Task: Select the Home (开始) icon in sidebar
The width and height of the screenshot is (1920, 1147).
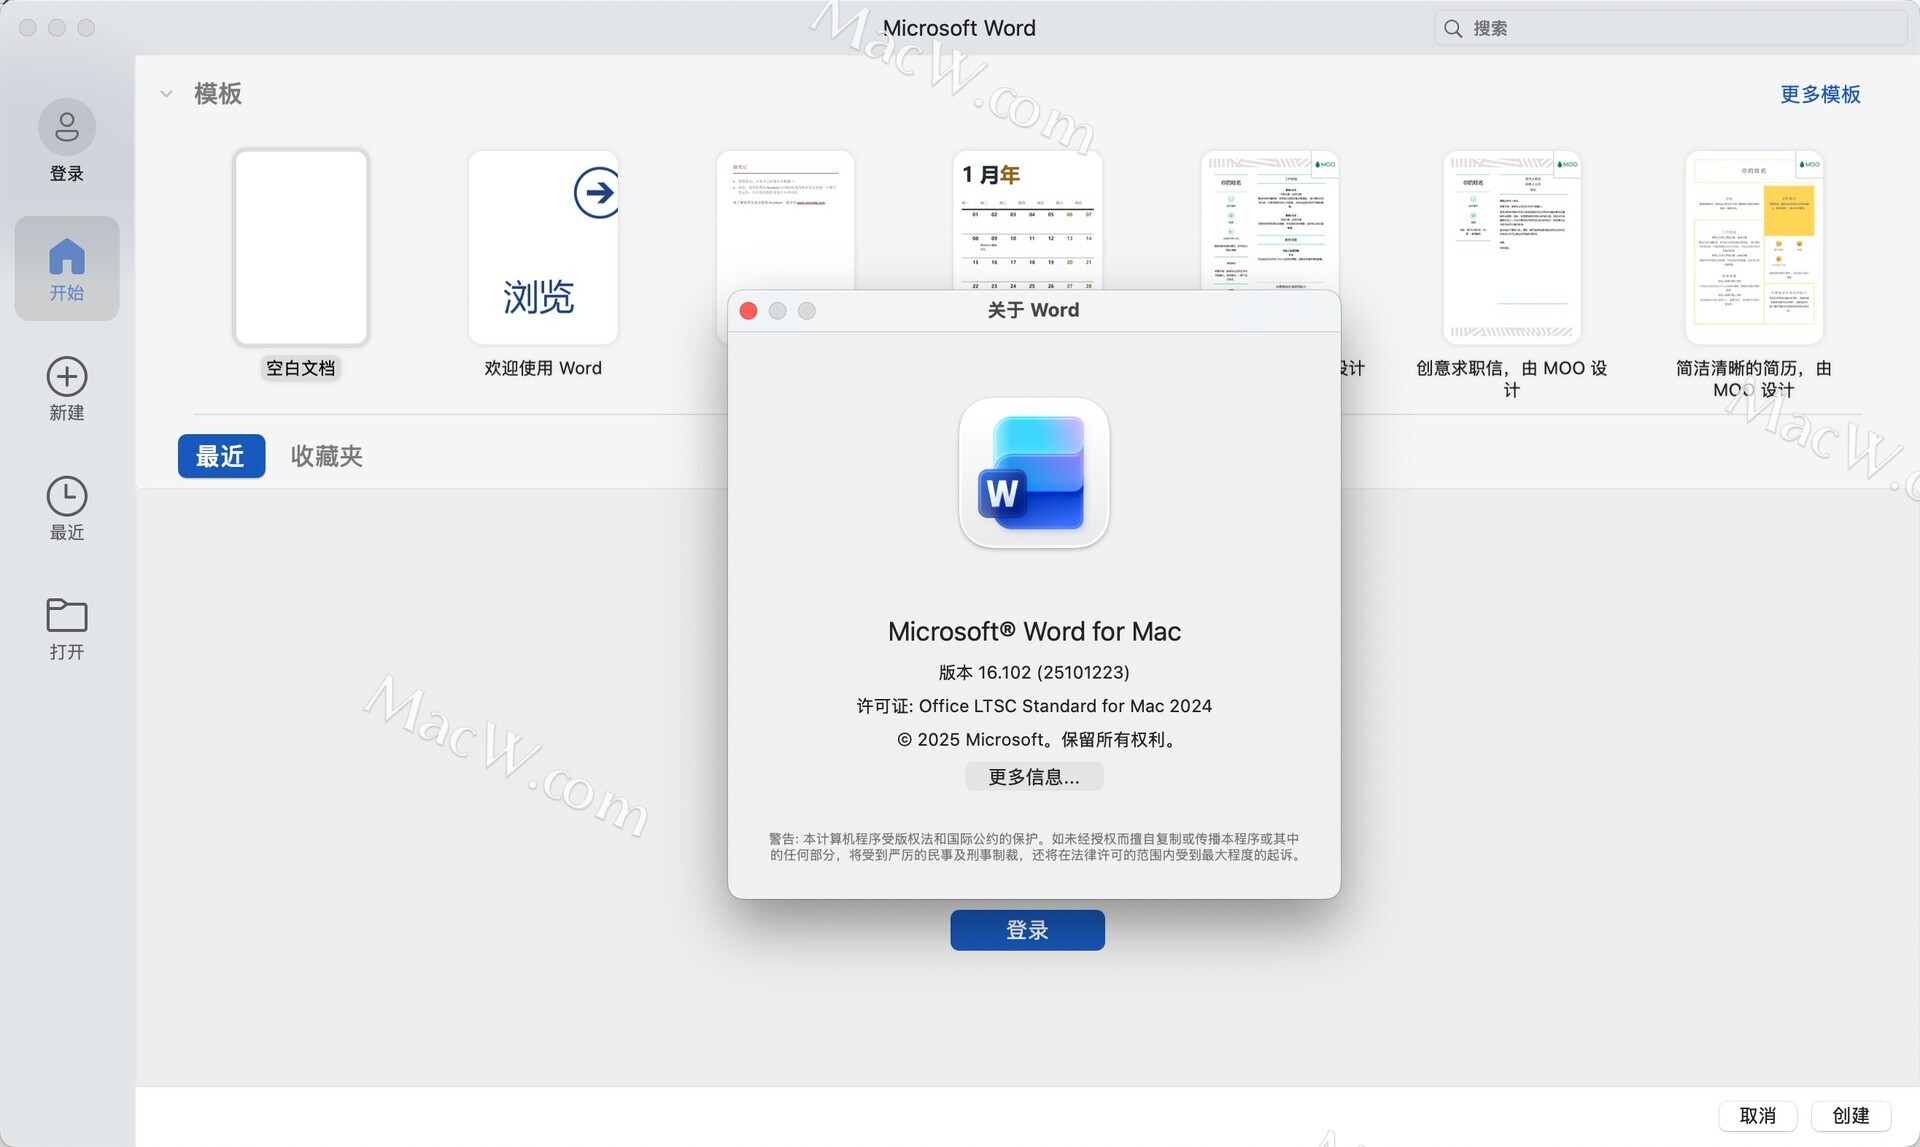Action: click(x=67, y=257)
